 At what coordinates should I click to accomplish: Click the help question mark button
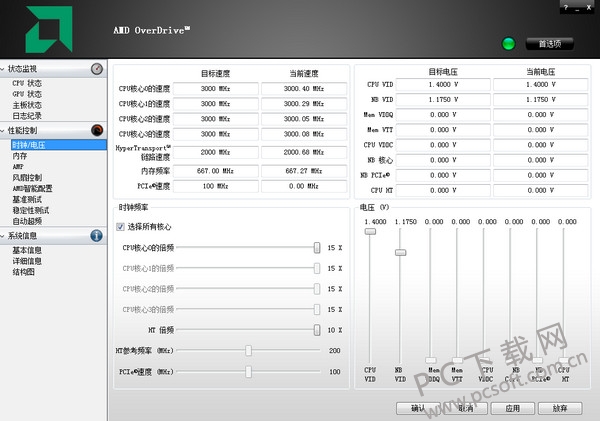pyautogui.click(x=566, y=8)
